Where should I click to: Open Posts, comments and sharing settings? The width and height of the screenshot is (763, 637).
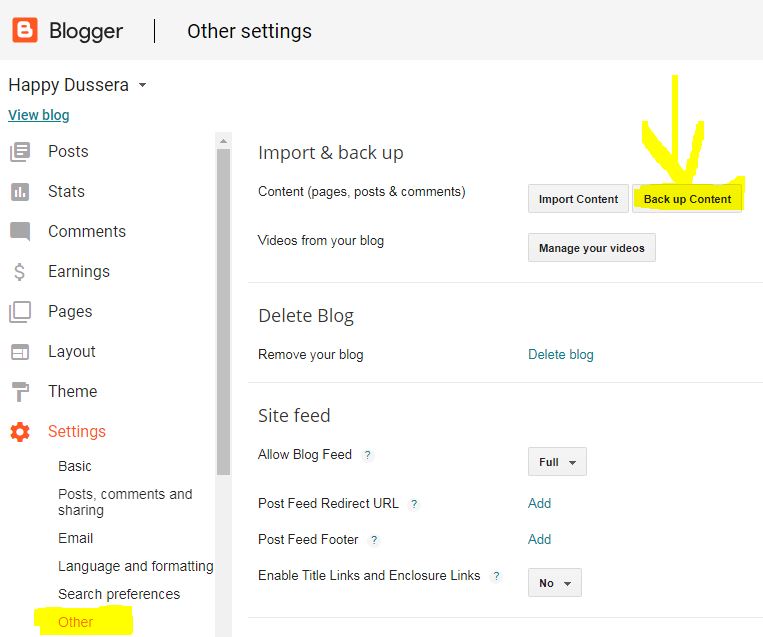(125, 502)
